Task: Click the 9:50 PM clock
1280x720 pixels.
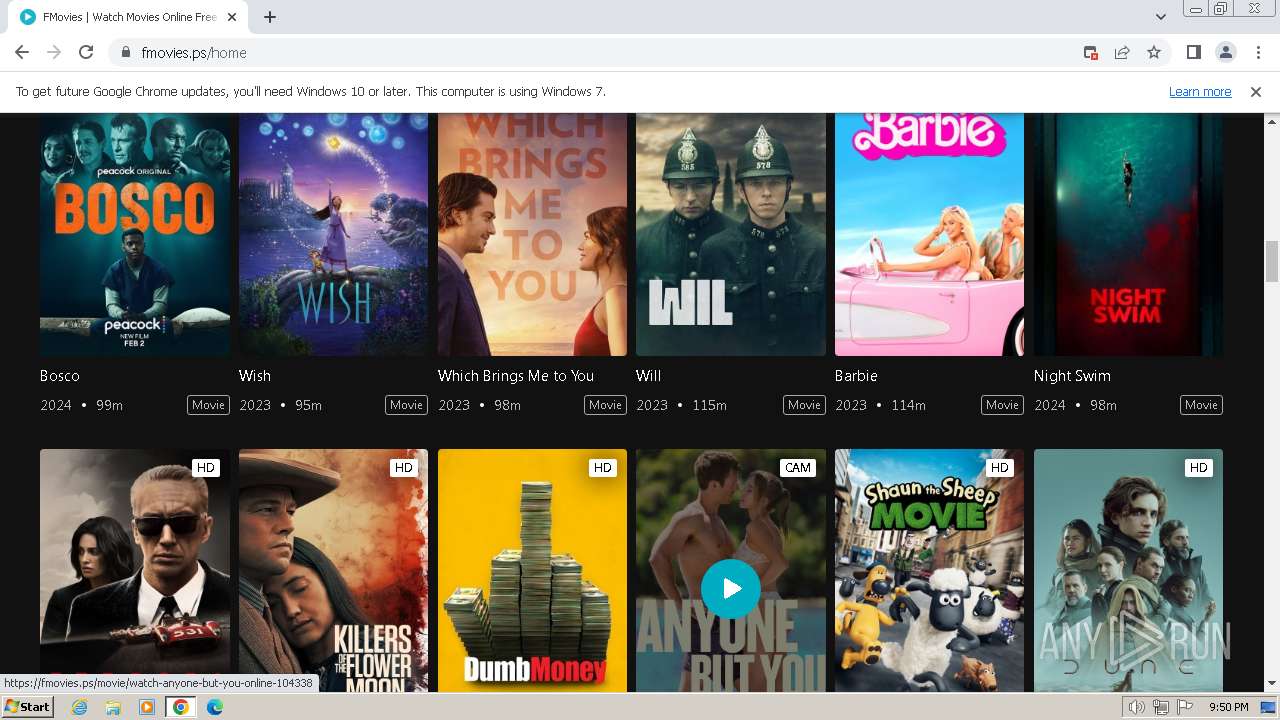Action: (x=1229, y=707)
